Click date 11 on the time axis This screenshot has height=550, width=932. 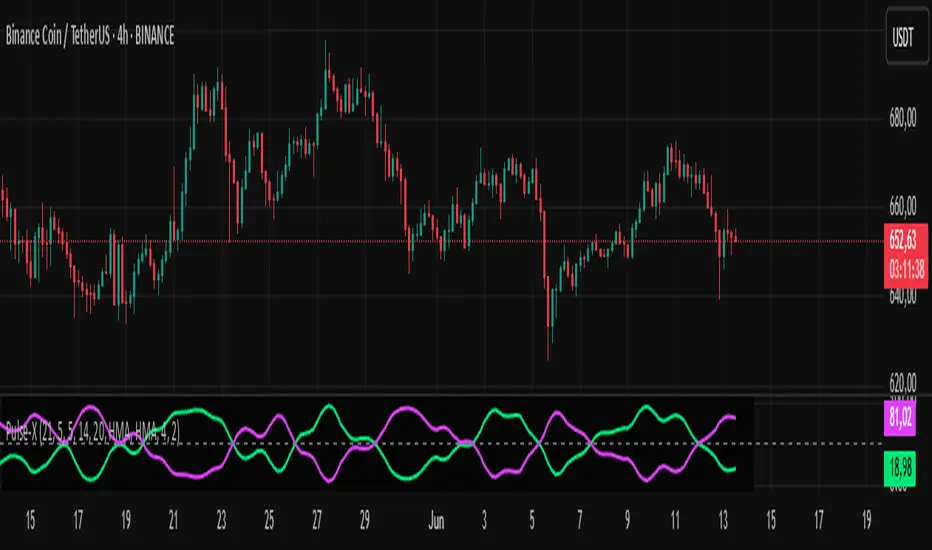[675, 521]
